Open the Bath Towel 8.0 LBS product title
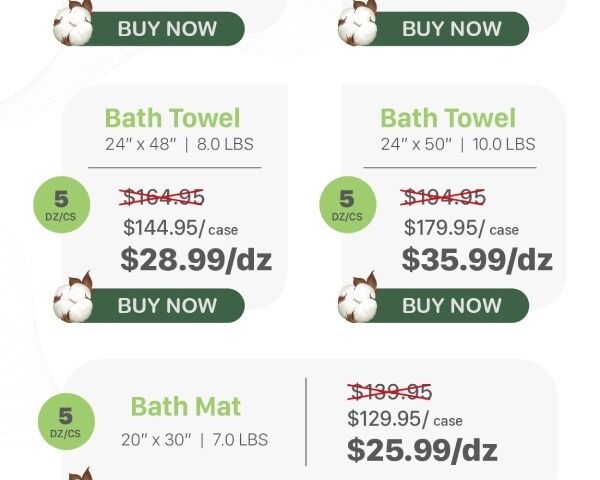 tap(172, 119)
